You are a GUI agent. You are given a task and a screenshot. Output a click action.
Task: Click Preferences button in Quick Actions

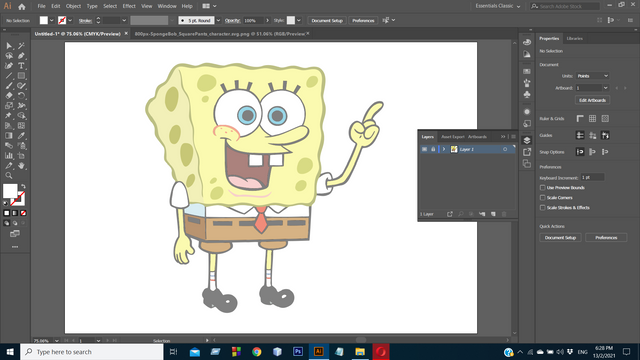click(x=606, y=238)
